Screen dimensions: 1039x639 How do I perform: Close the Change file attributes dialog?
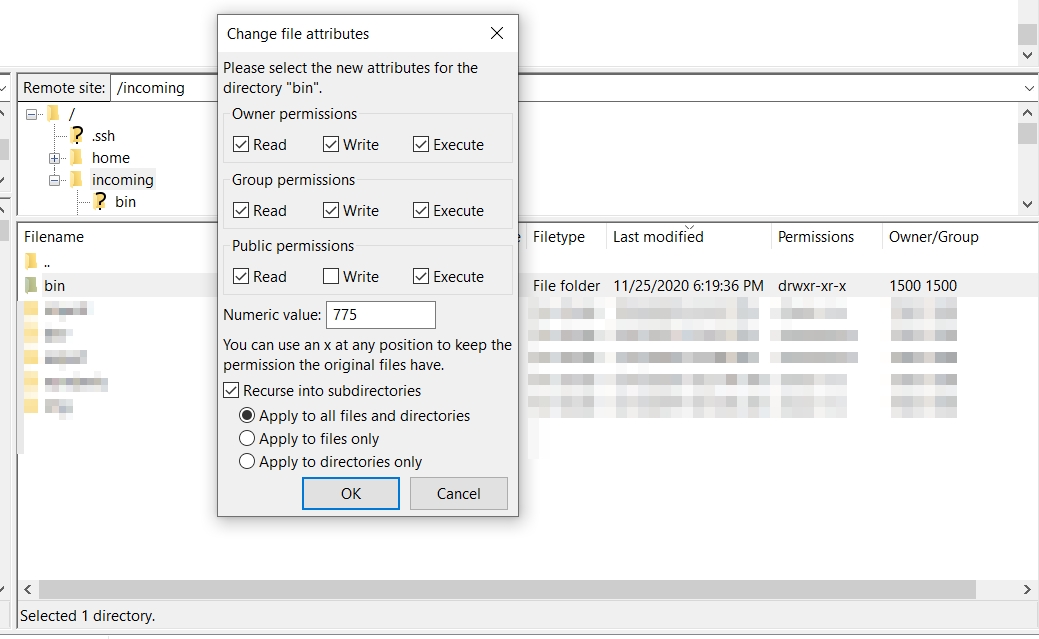coord(497,34)
